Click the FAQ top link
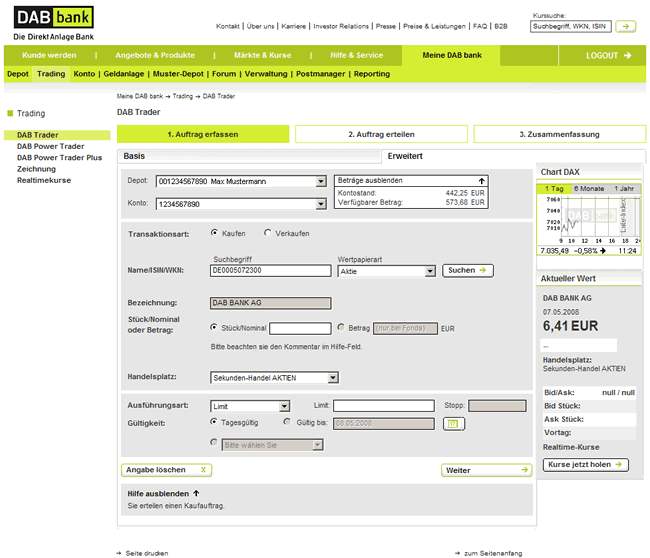This screenshot has height=558, width=650. pos(480,26)
